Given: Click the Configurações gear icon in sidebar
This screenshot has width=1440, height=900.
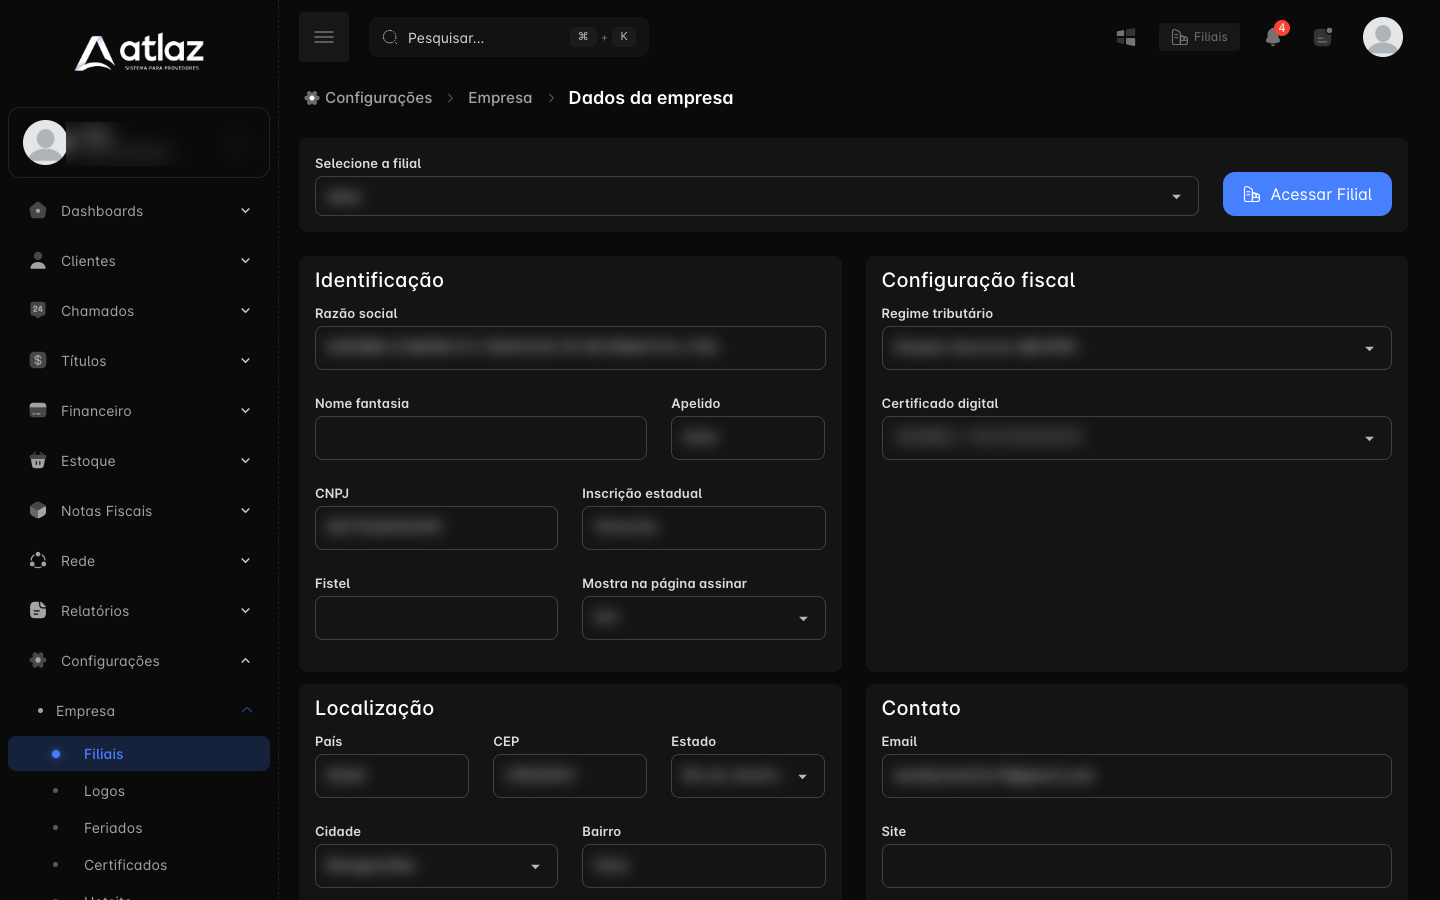Looking at the screenshot, I should coord(38,661).
